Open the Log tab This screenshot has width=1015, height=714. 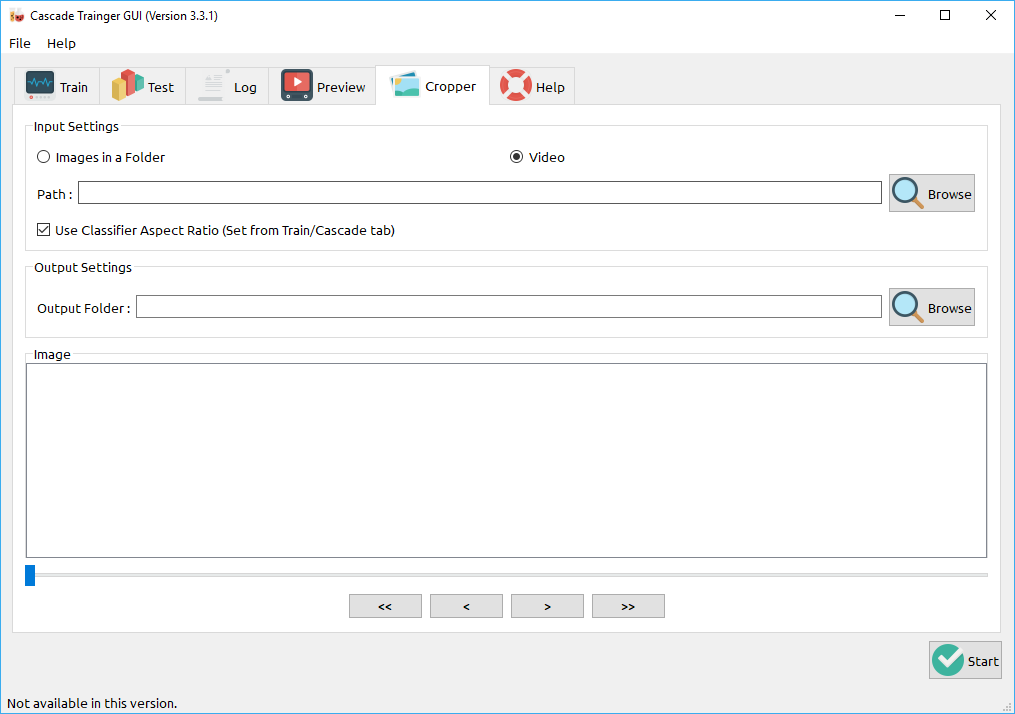(227, 86)
